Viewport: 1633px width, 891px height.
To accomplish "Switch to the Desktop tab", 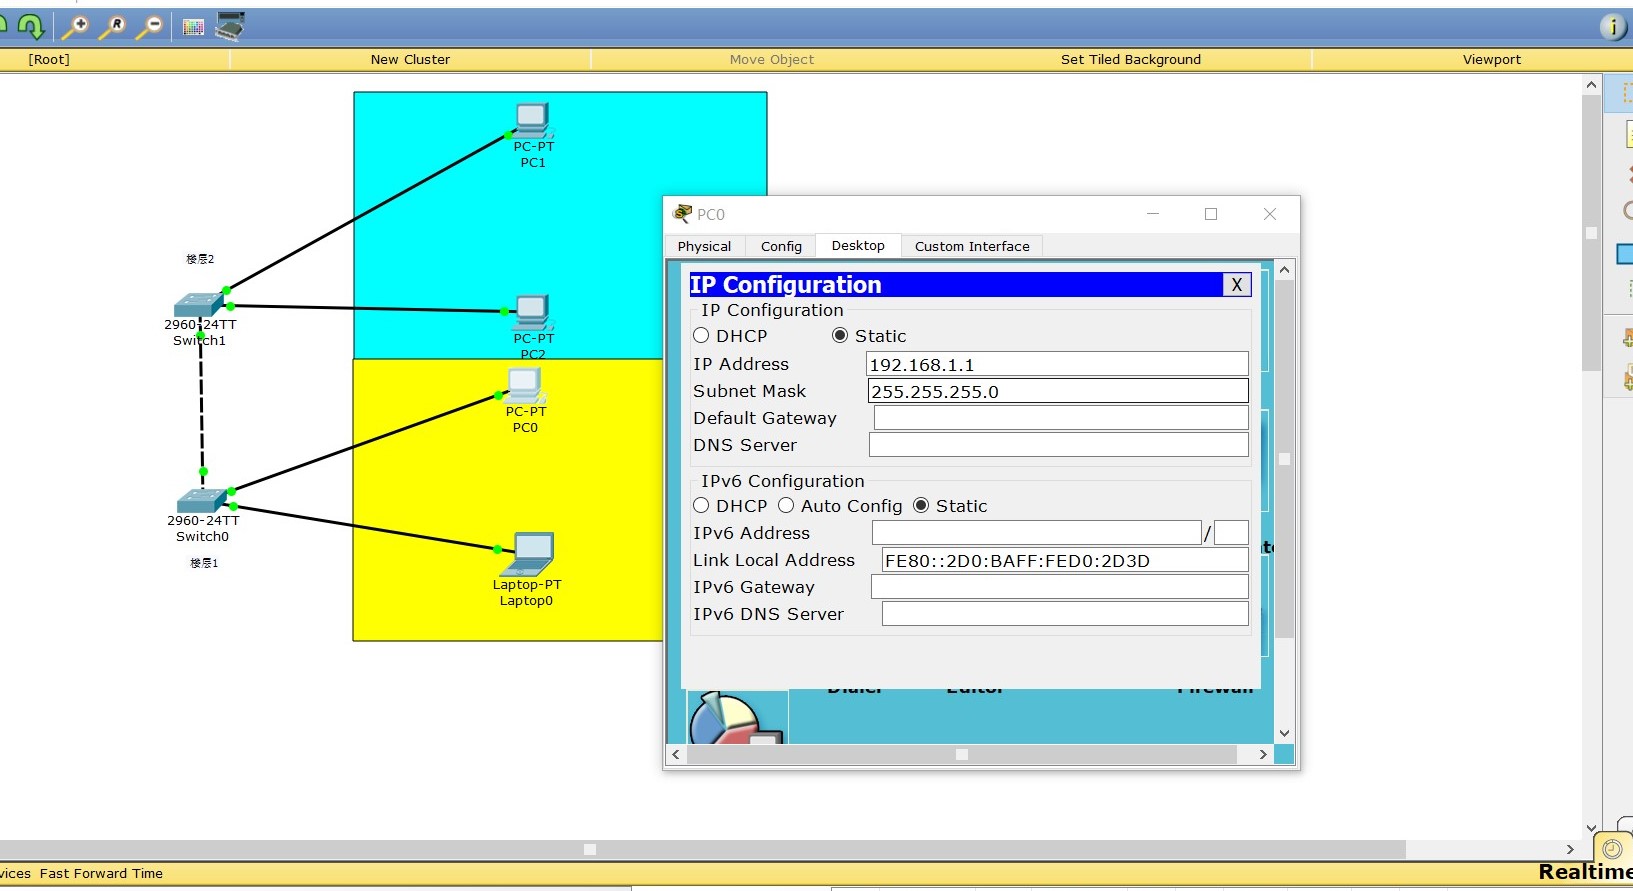I will coord(858,245).
